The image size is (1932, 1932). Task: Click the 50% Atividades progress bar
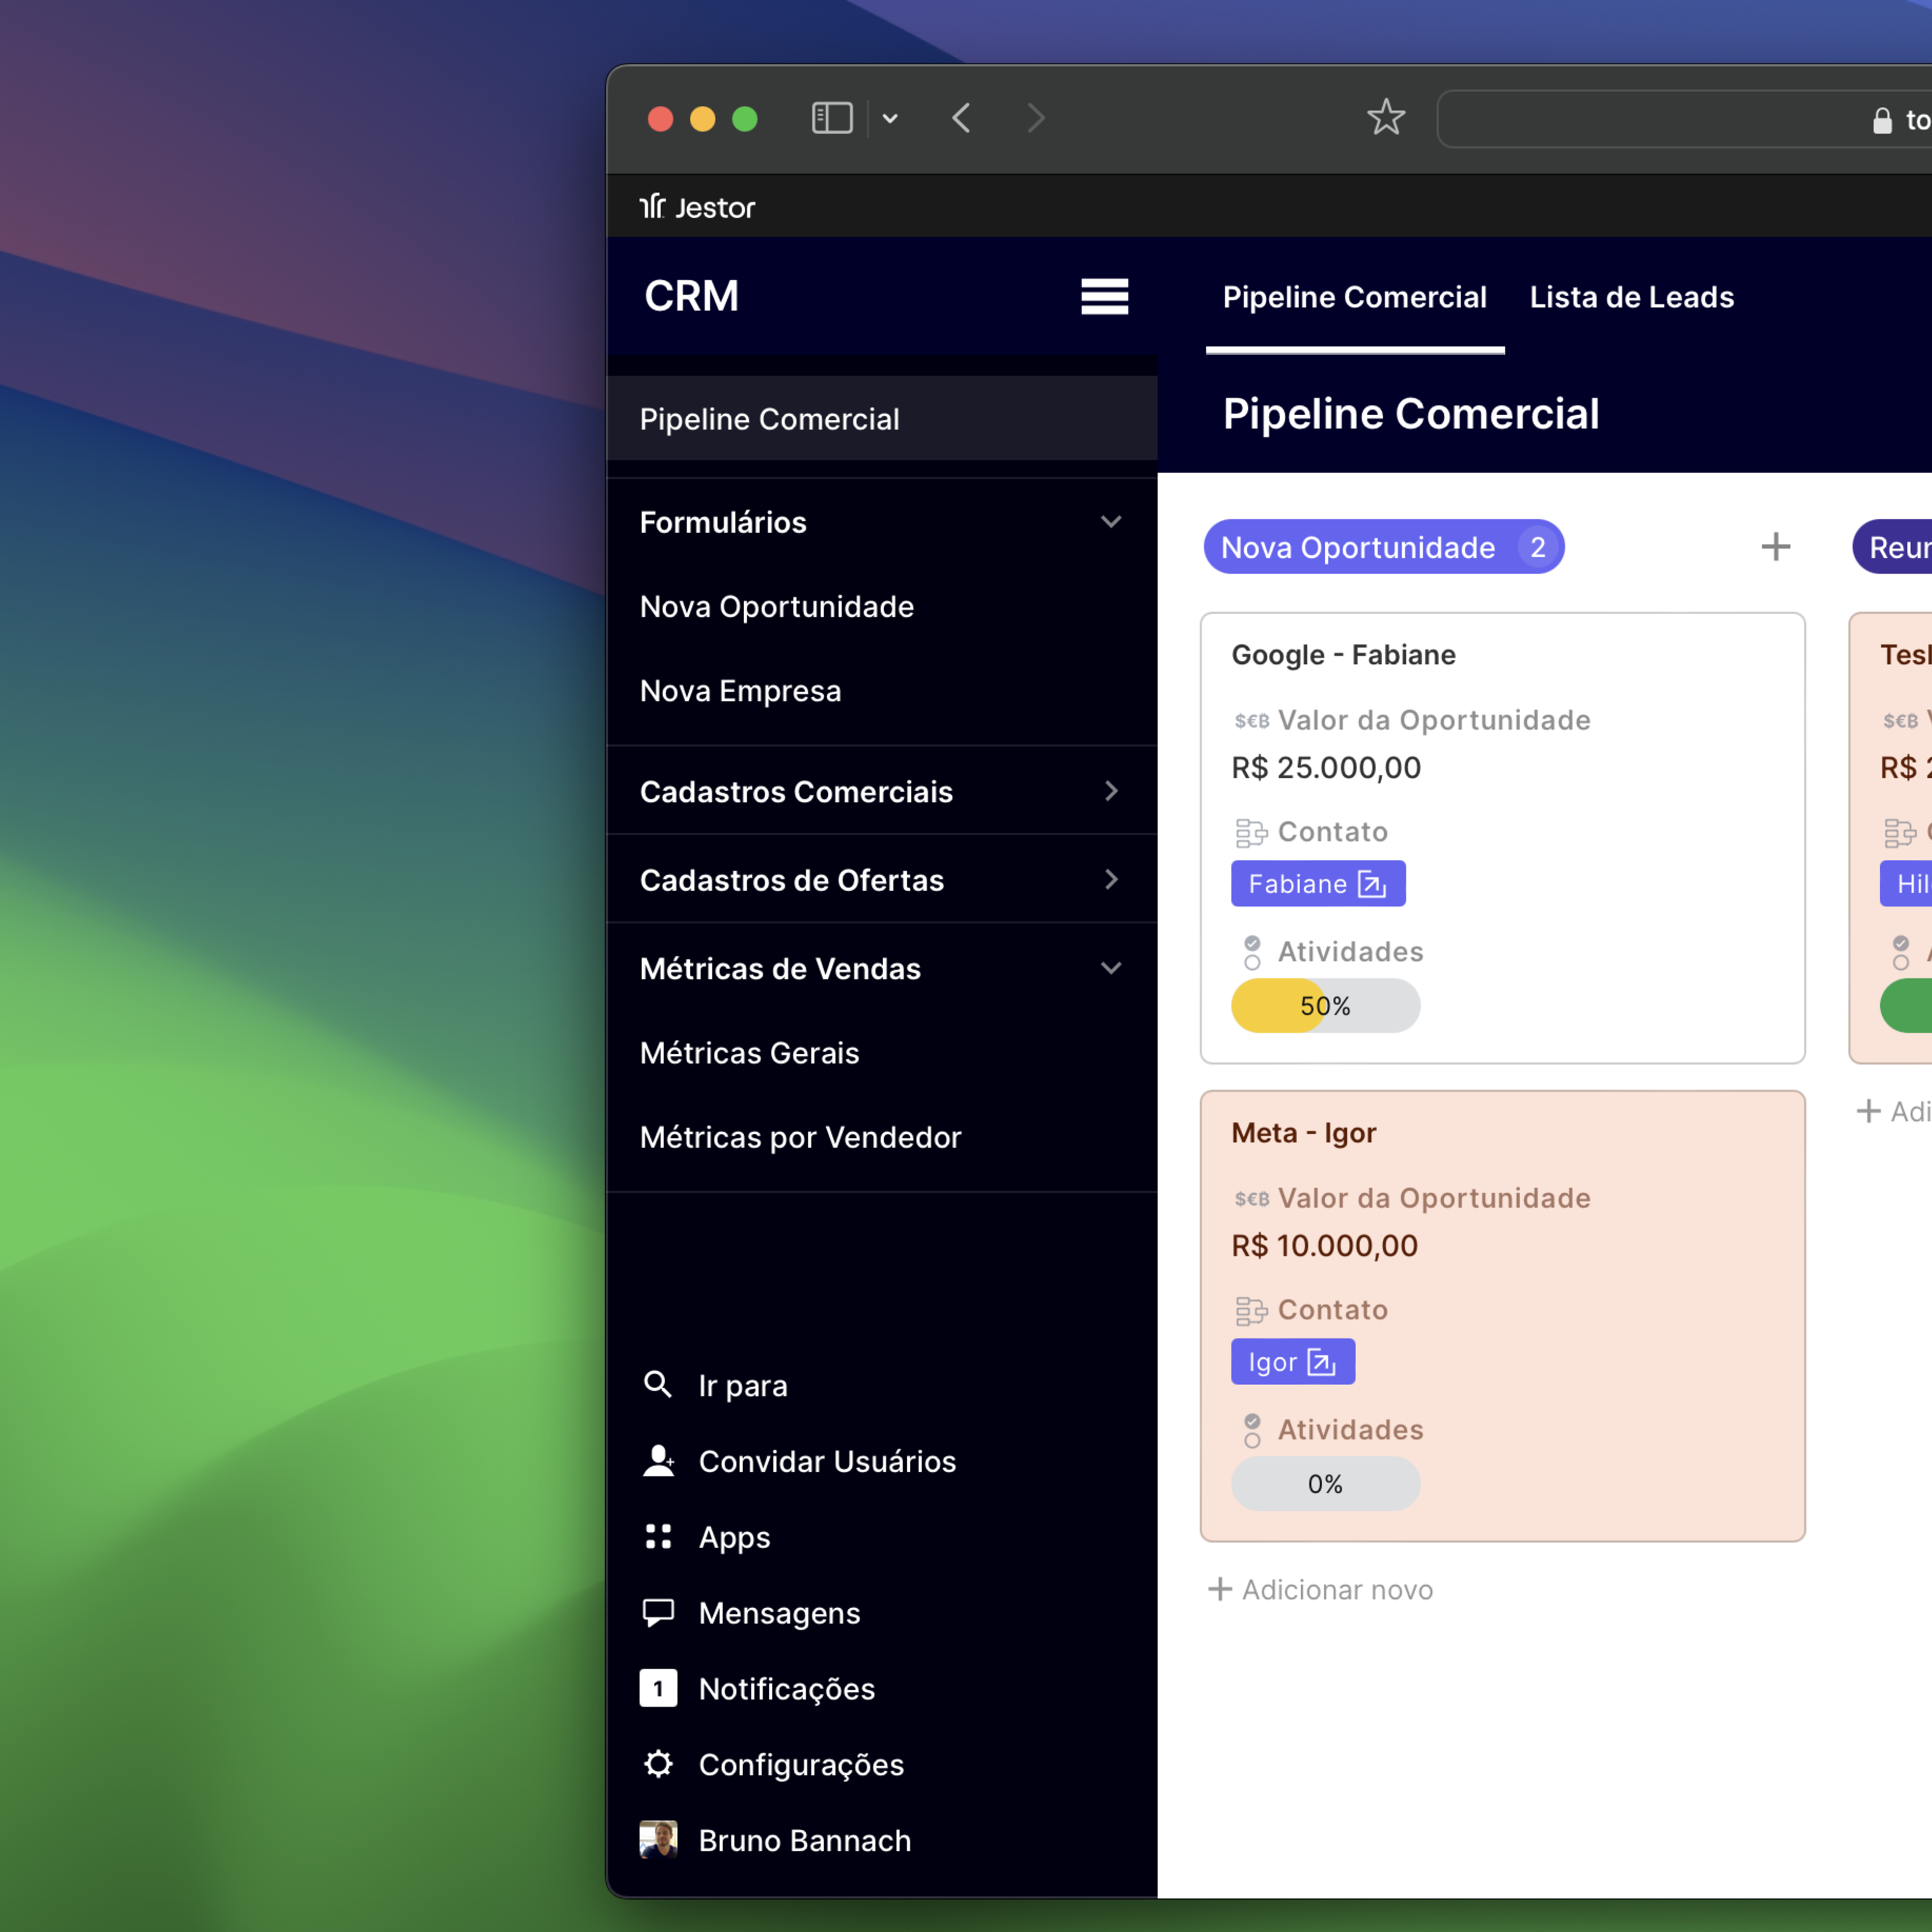tap(1325, 1006)
